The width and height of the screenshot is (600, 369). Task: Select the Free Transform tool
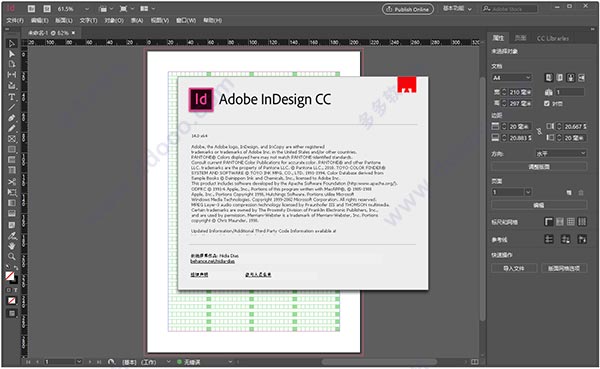pos(11,192)
